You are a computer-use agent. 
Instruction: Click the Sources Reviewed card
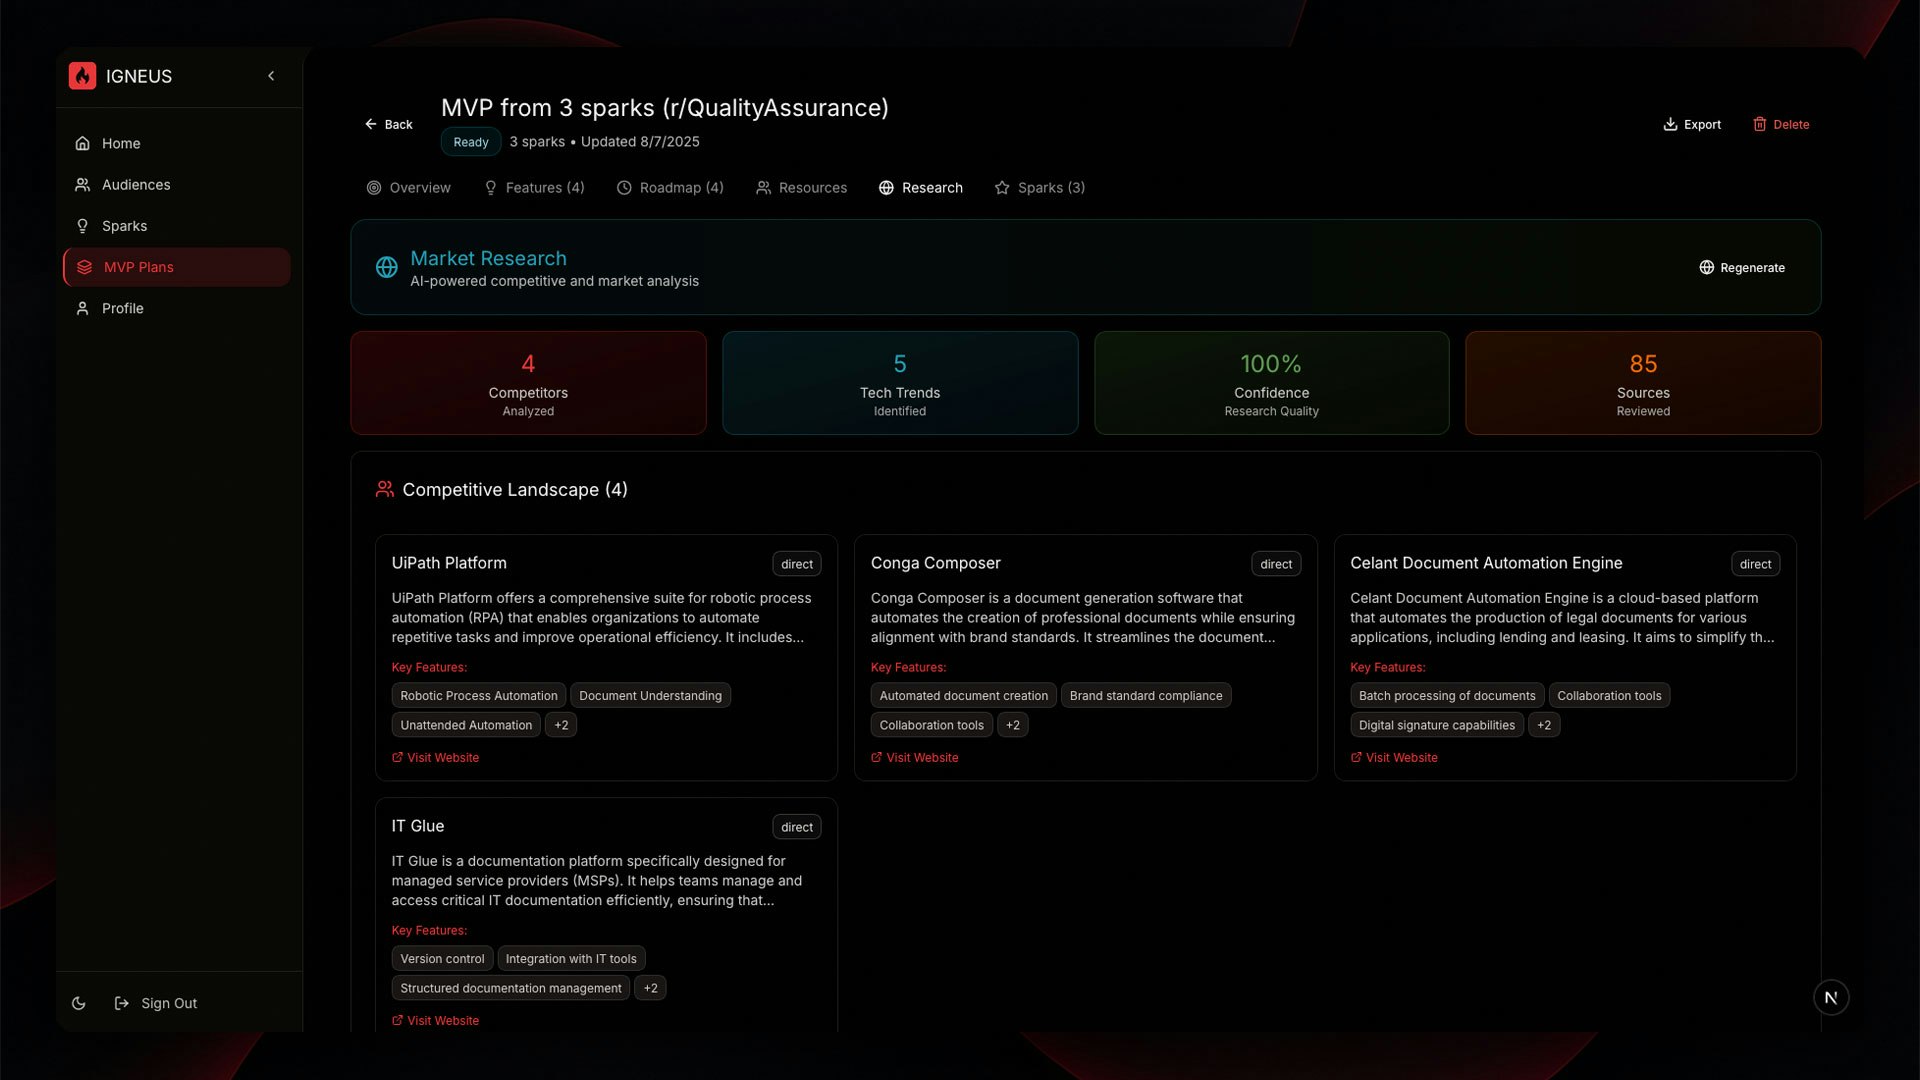(x=1643, y=383)
